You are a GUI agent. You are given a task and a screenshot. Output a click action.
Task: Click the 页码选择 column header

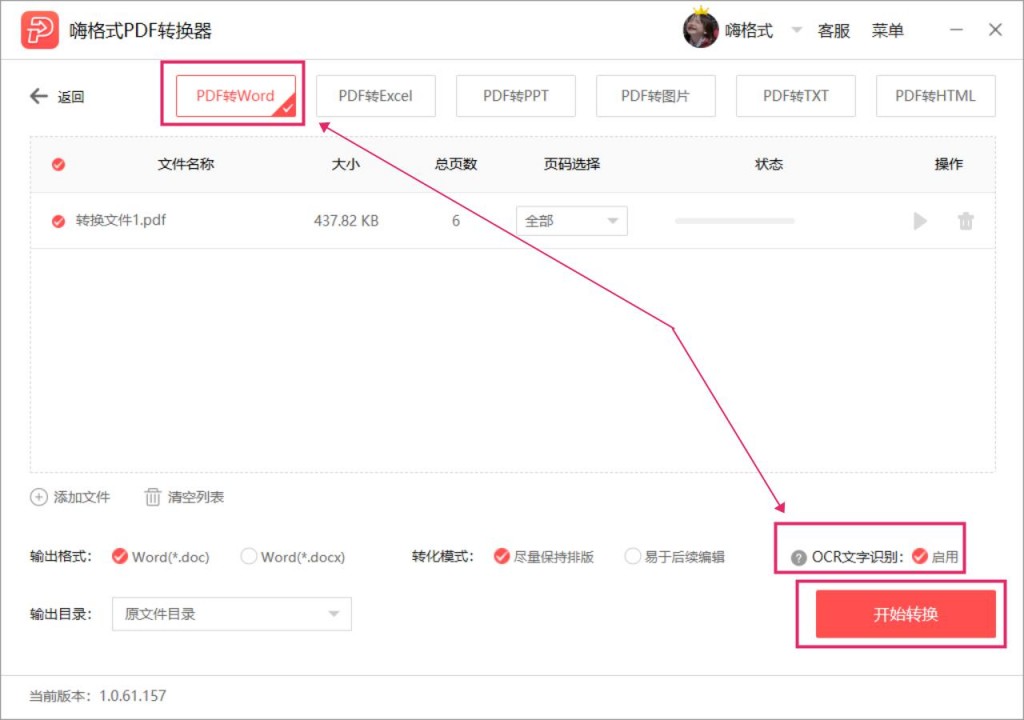[x=571, y=164]
